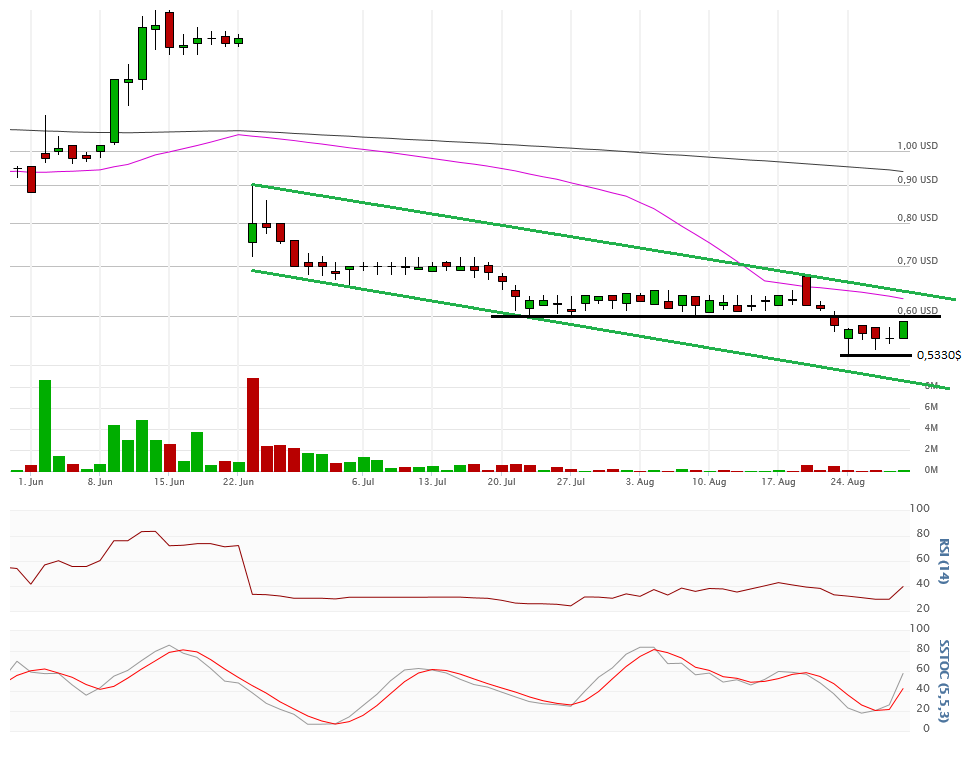Image resolution: width=968 pixels, height=765 pixels.
Task: Select the 22. Jun date label
Action: click(x=238, y=482)
